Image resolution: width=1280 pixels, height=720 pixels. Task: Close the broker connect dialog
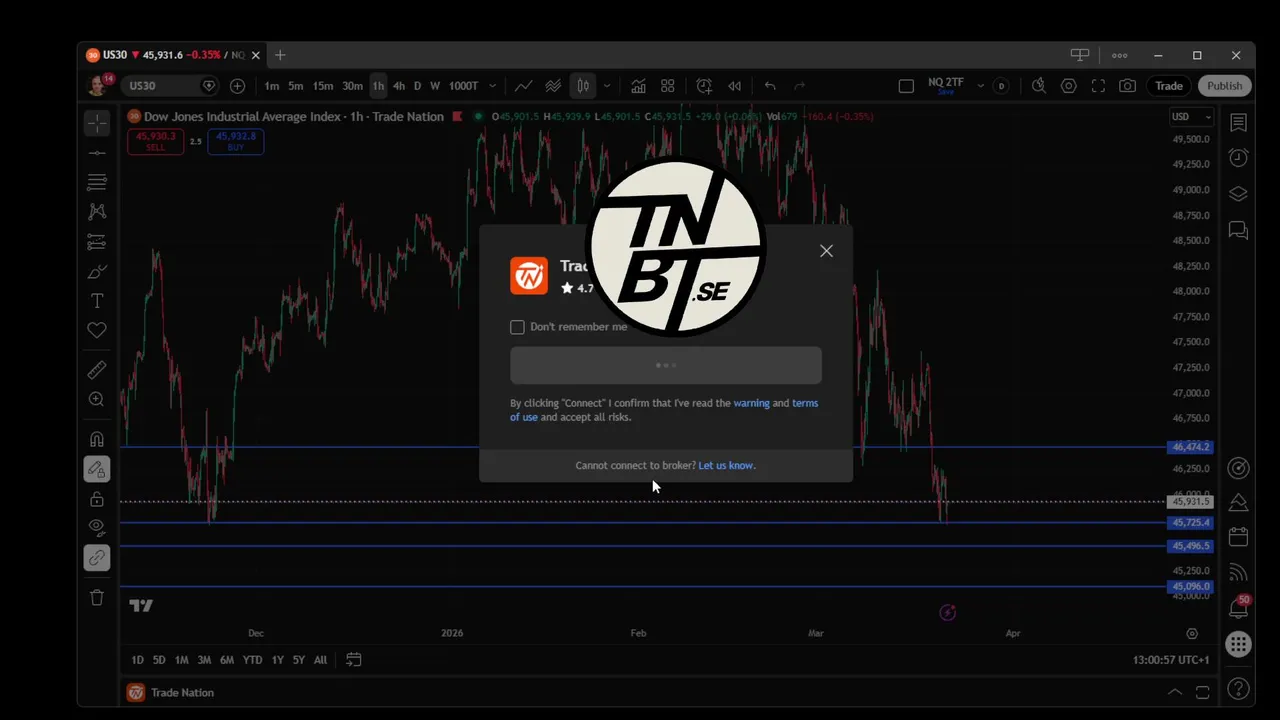click(x=826, y=251)
